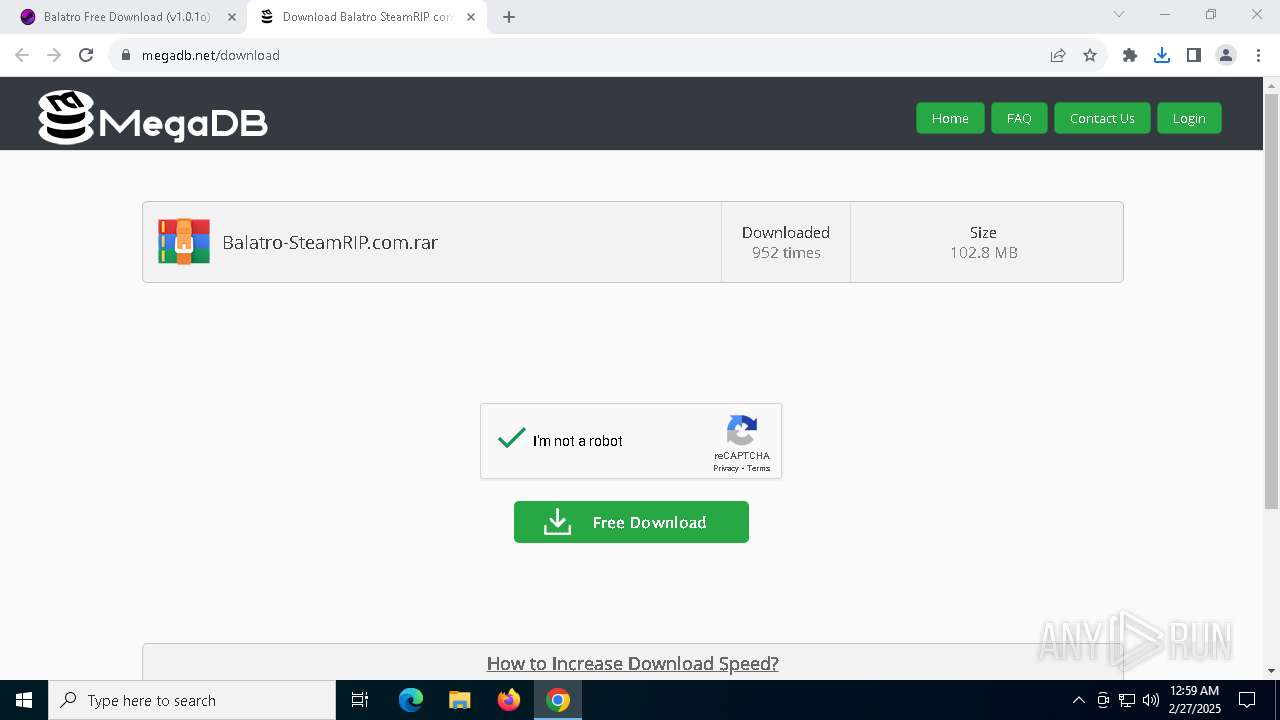Click the Login button

[x=1189, y=118]
